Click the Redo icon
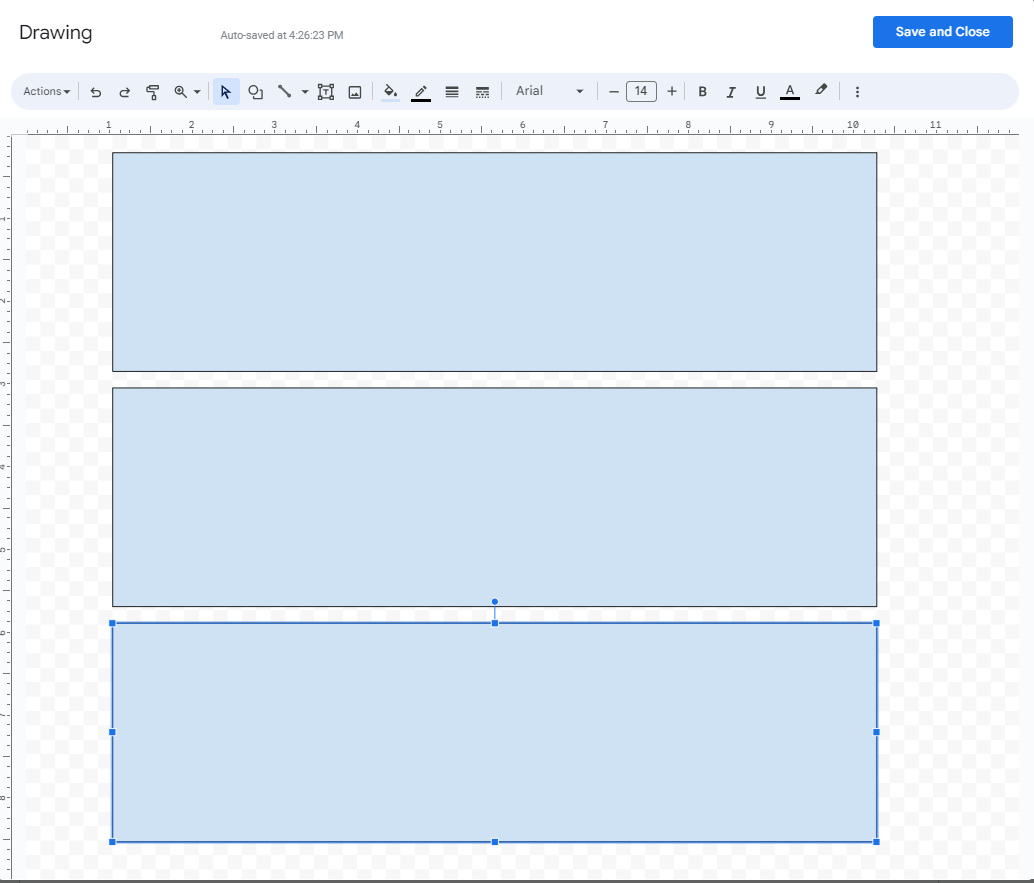The width and height of the screenshot is (1034, 883). [124, 91]
